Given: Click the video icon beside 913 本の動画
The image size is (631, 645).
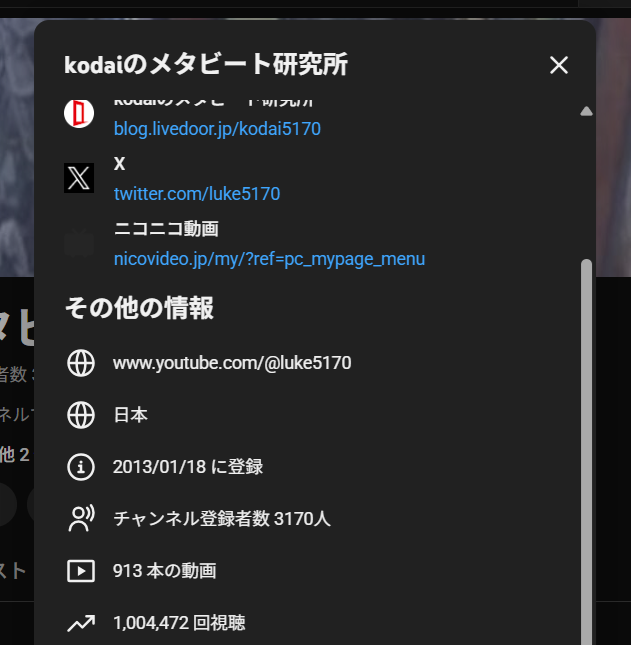Looking at the screenshot, I should coord(81,571).
